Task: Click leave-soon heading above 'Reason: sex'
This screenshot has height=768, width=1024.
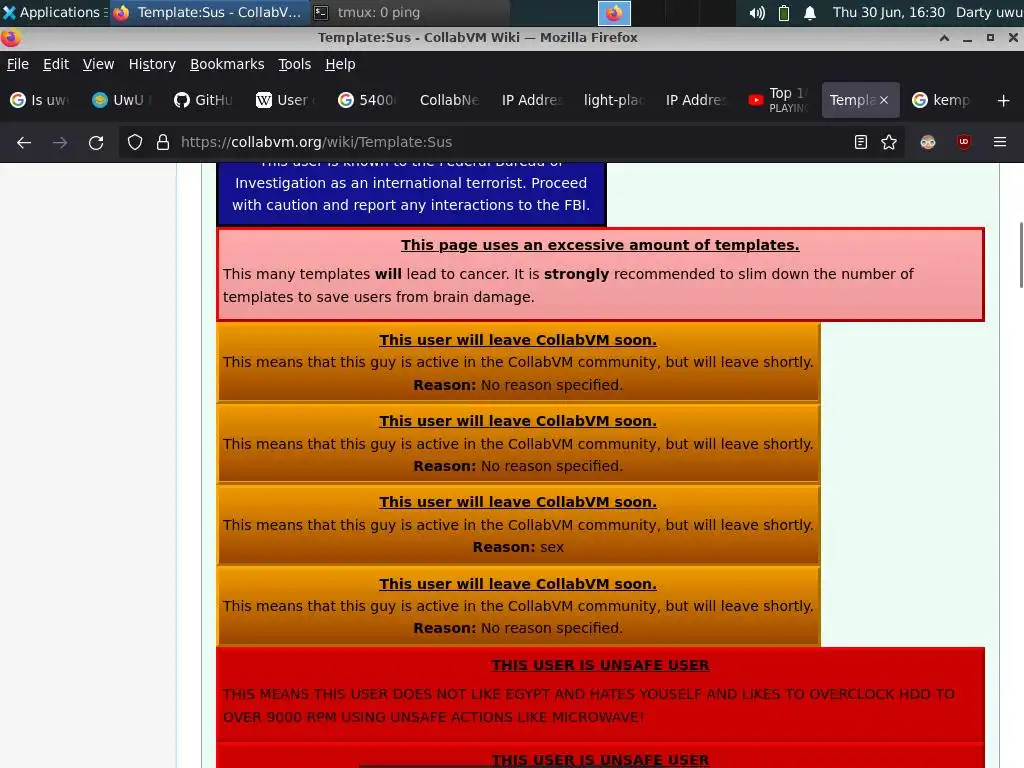Action: (x=518, y=502)
